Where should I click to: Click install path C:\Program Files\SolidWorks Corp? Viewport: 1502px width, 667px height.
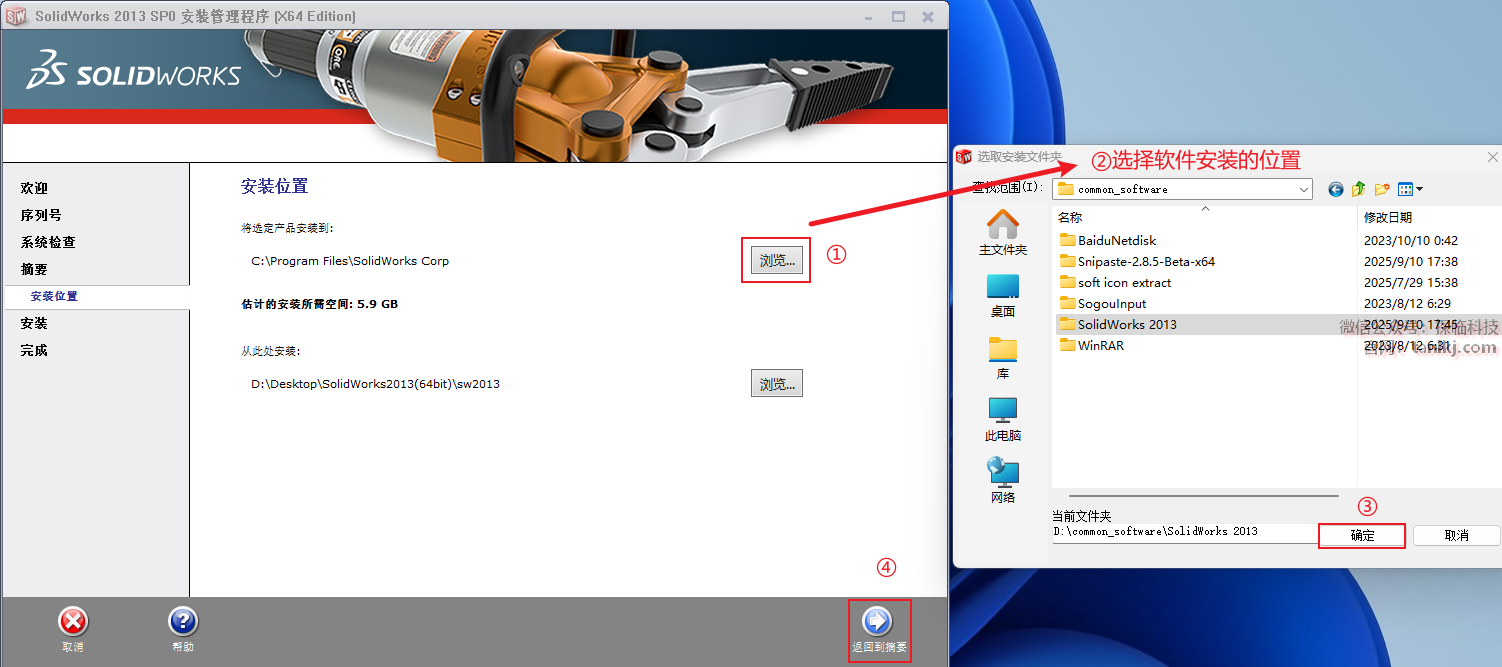click(x=350, y=261)
